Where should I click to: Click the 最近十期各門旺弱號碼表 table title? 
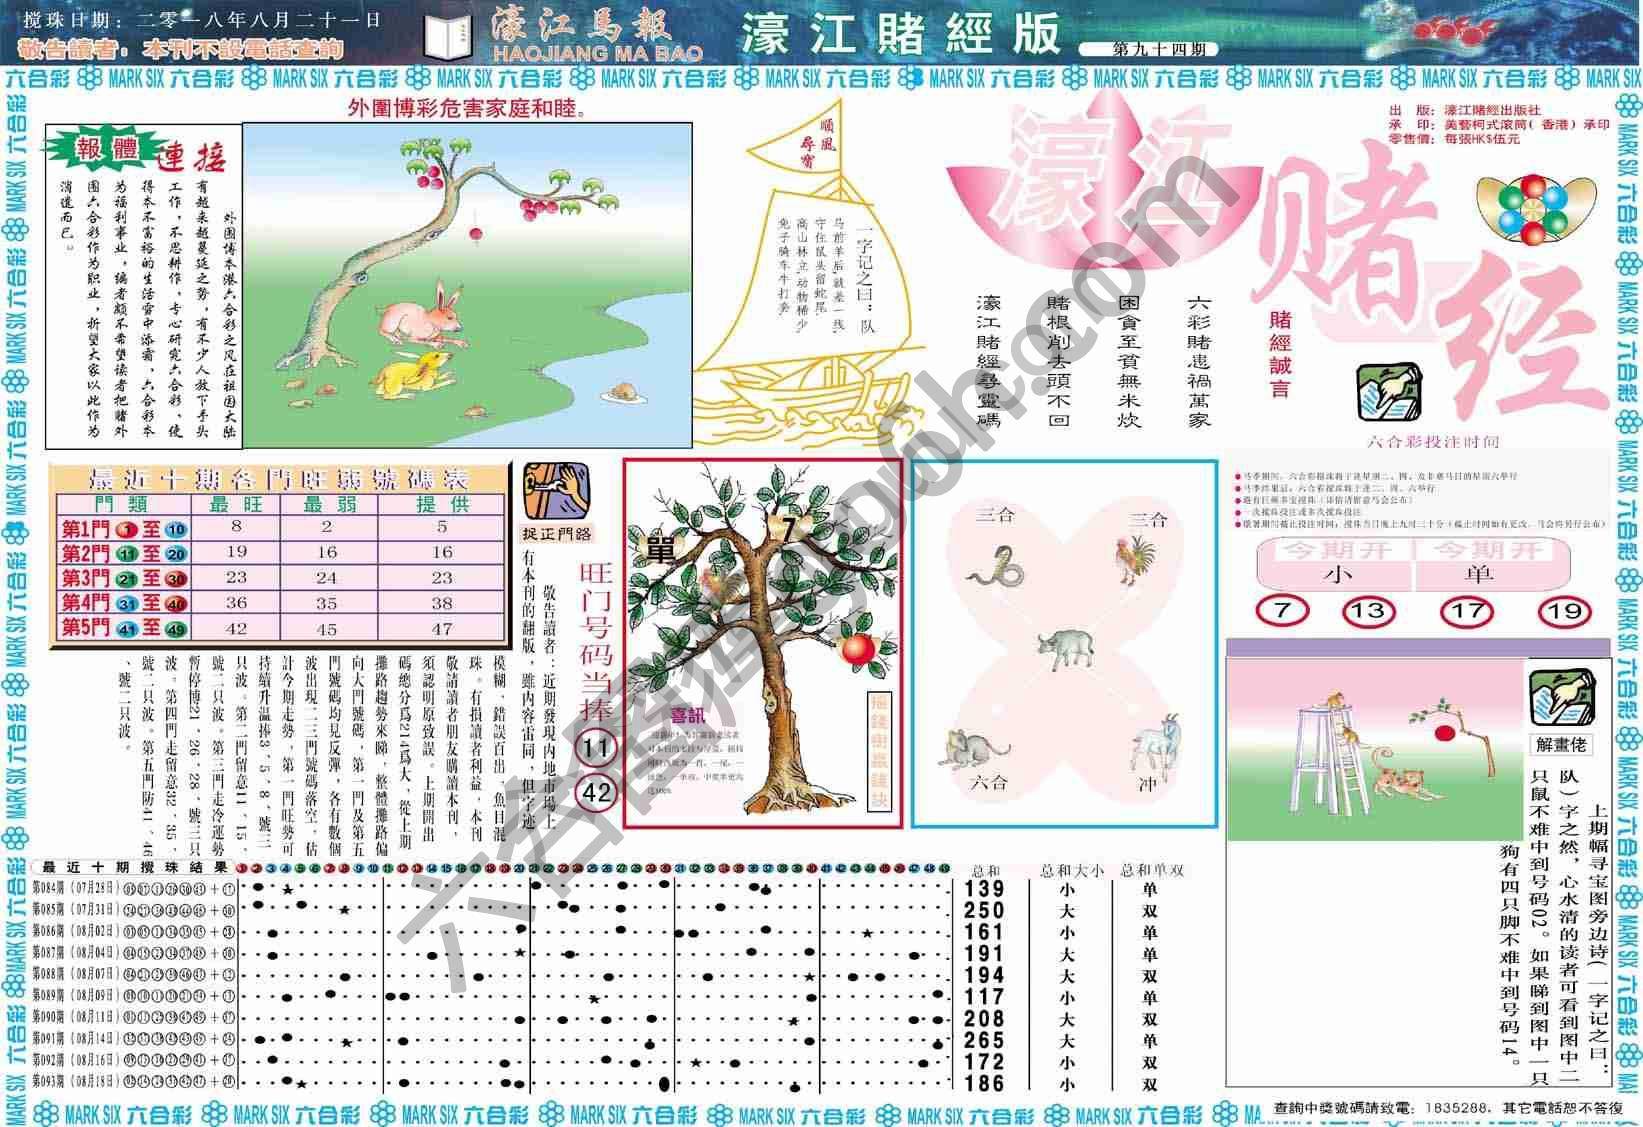[x=279, y=478]
